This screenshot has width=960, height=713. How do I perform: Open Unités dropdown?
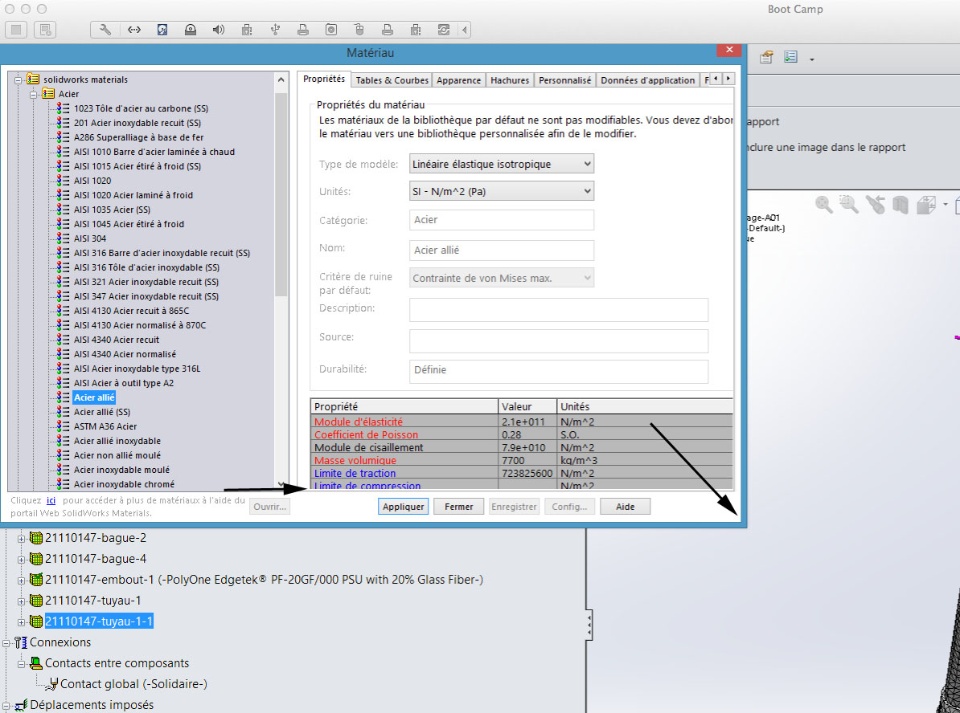pos(501,192)
